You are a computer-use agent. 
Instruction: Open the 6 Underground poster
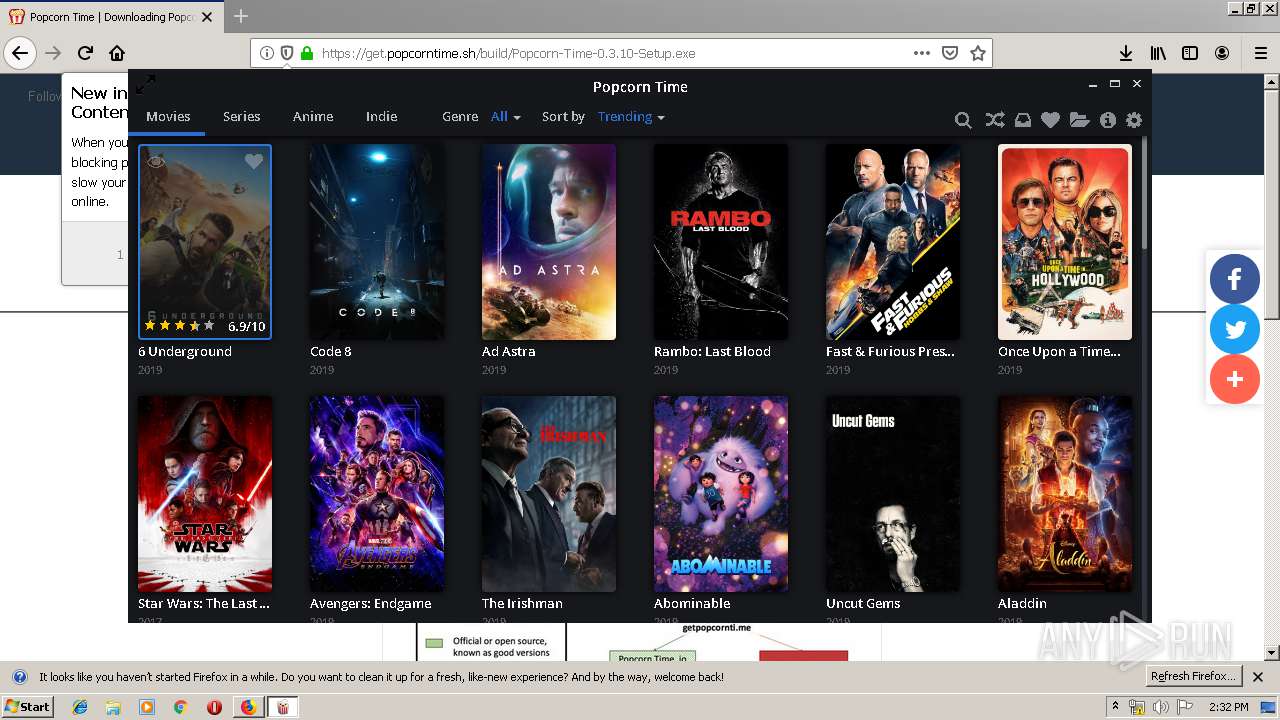205,242
